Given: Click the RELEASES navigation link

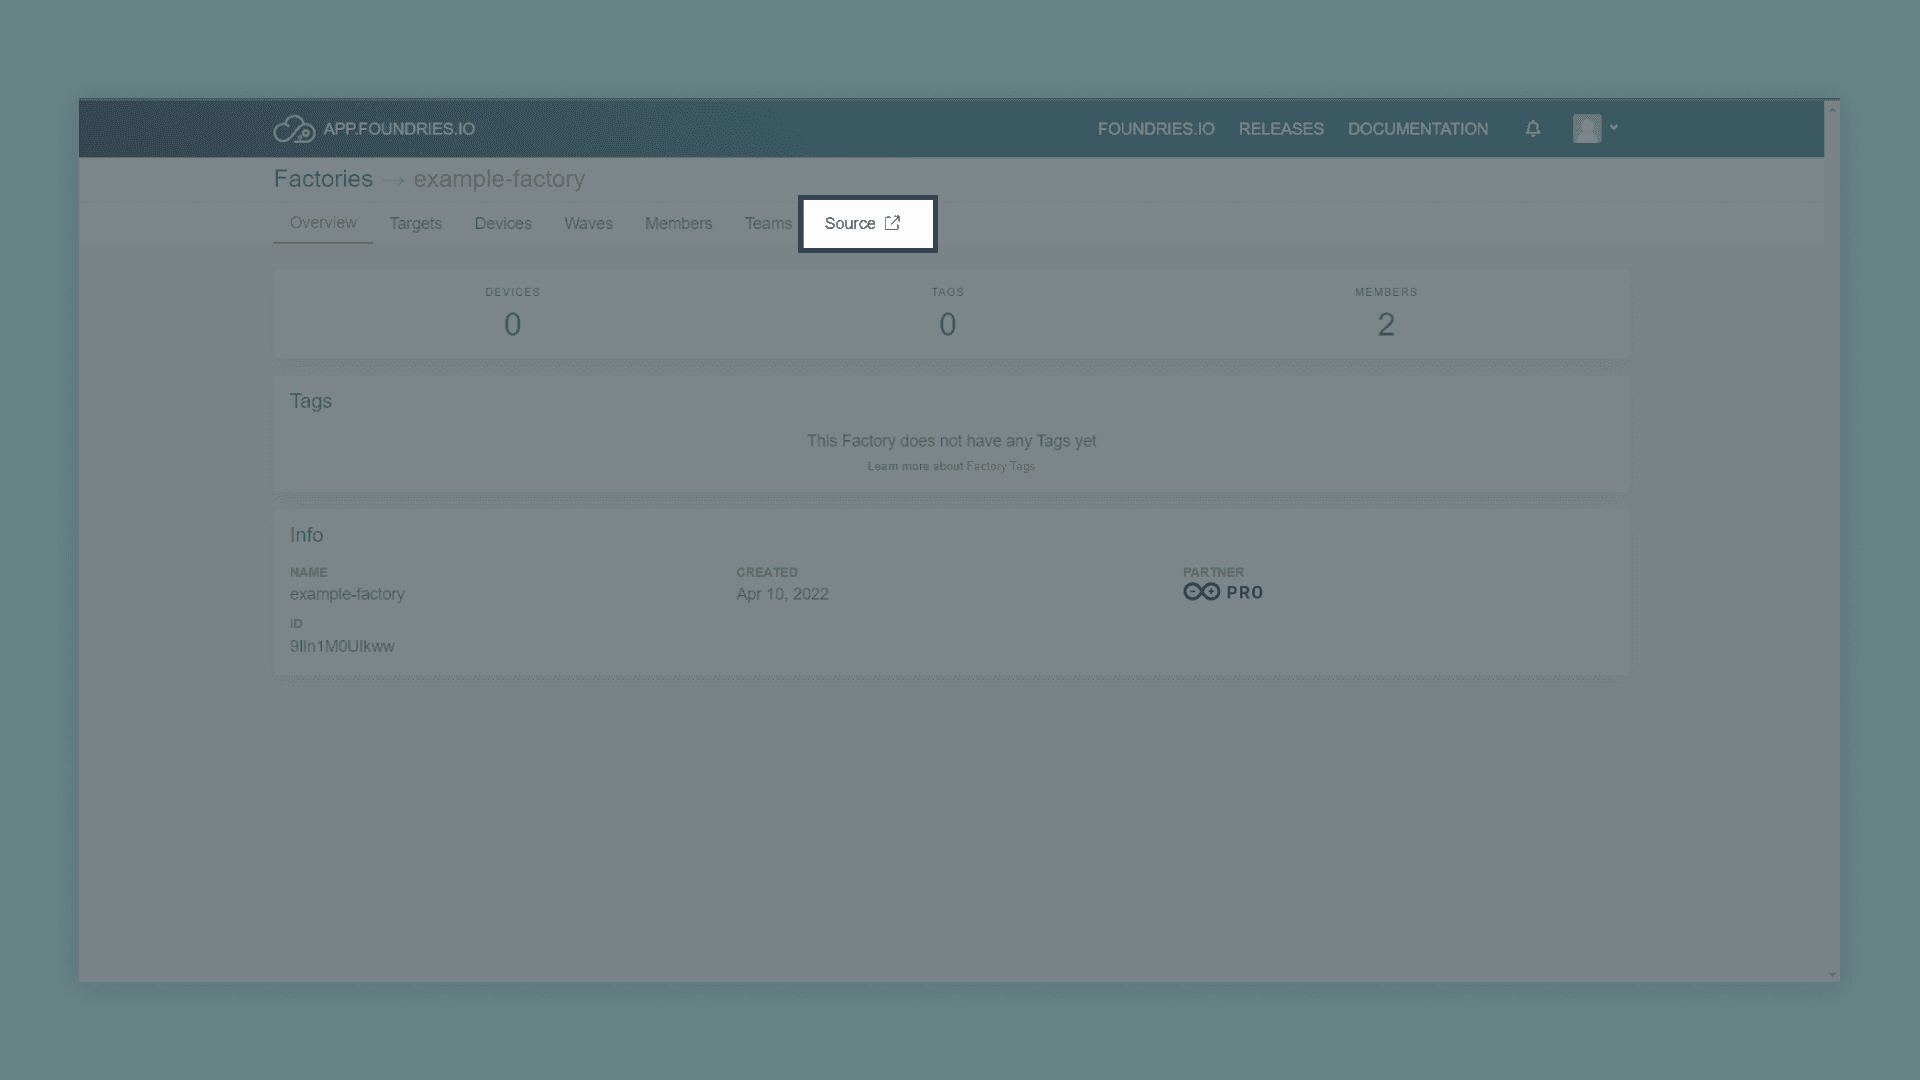Looking at the screenshot, I should (x=1281, y=129).
